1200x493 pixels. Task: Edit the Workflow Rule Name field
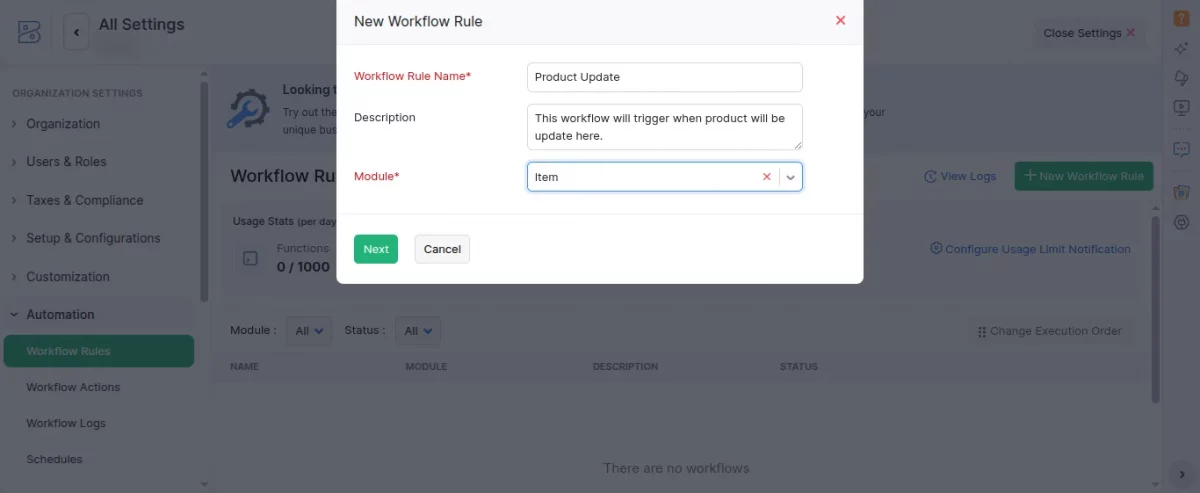(664, 77)
